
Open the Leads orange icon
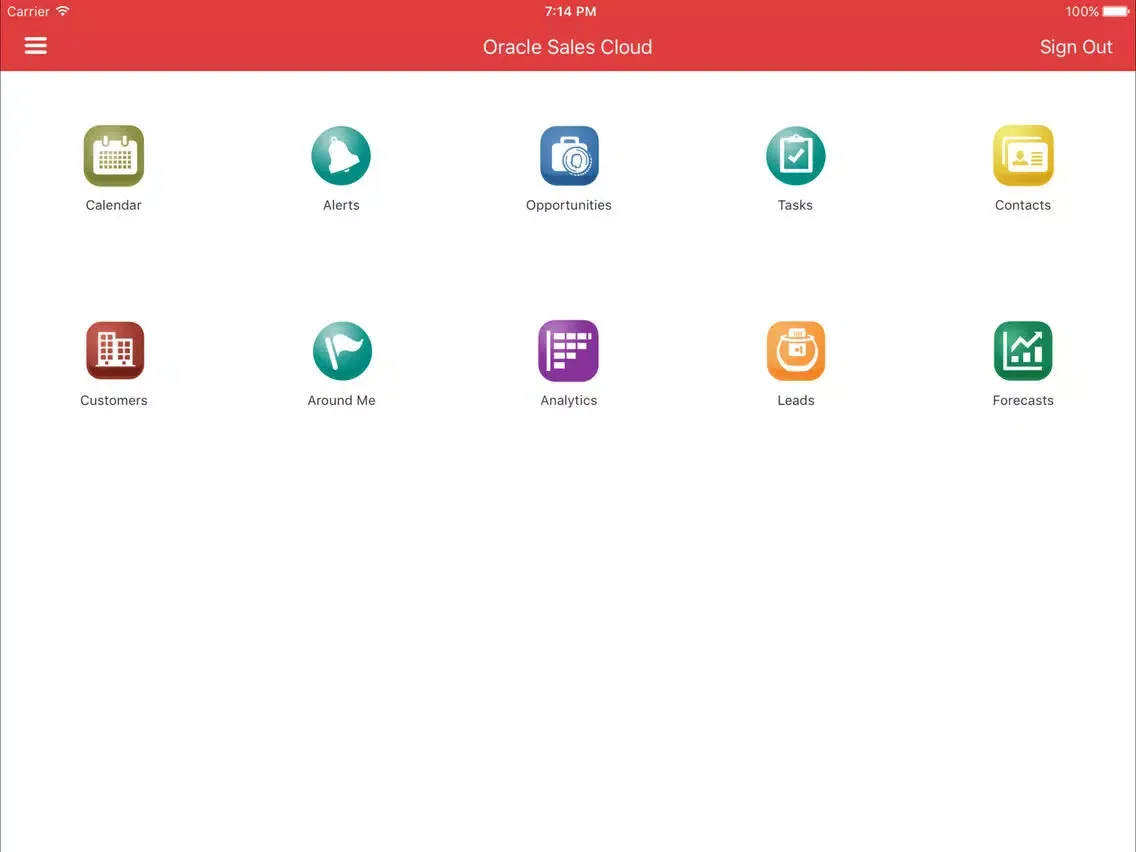[795, 351]
